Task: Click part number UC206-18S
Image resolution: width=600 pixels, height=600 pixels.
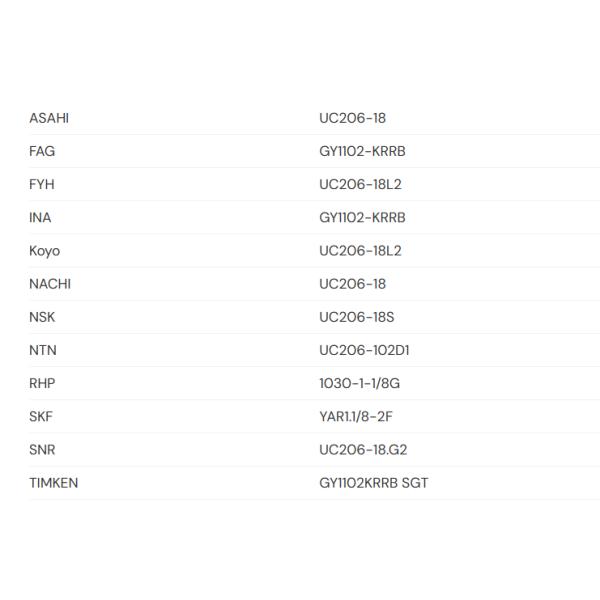Action: [x=357, y=317]
